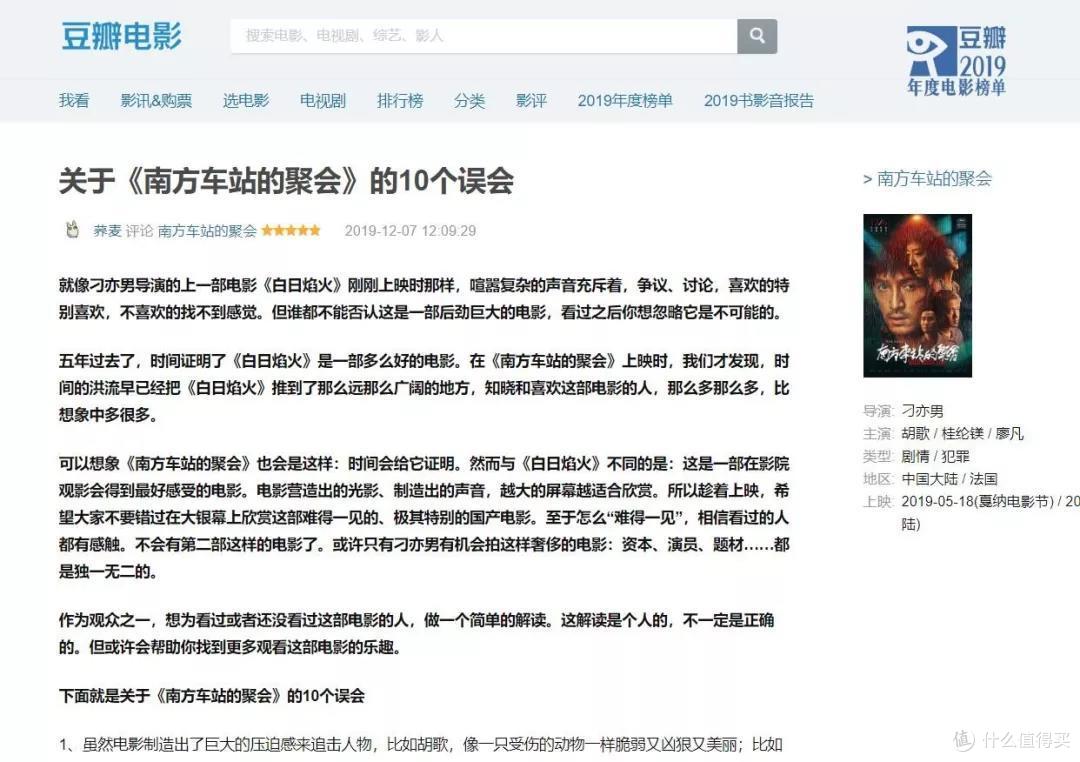The height and width of the screenshot is (762, 1080).
Task: Click the article title 关于《南方车站的聚会》的10个误会
Action: [286, 181]
